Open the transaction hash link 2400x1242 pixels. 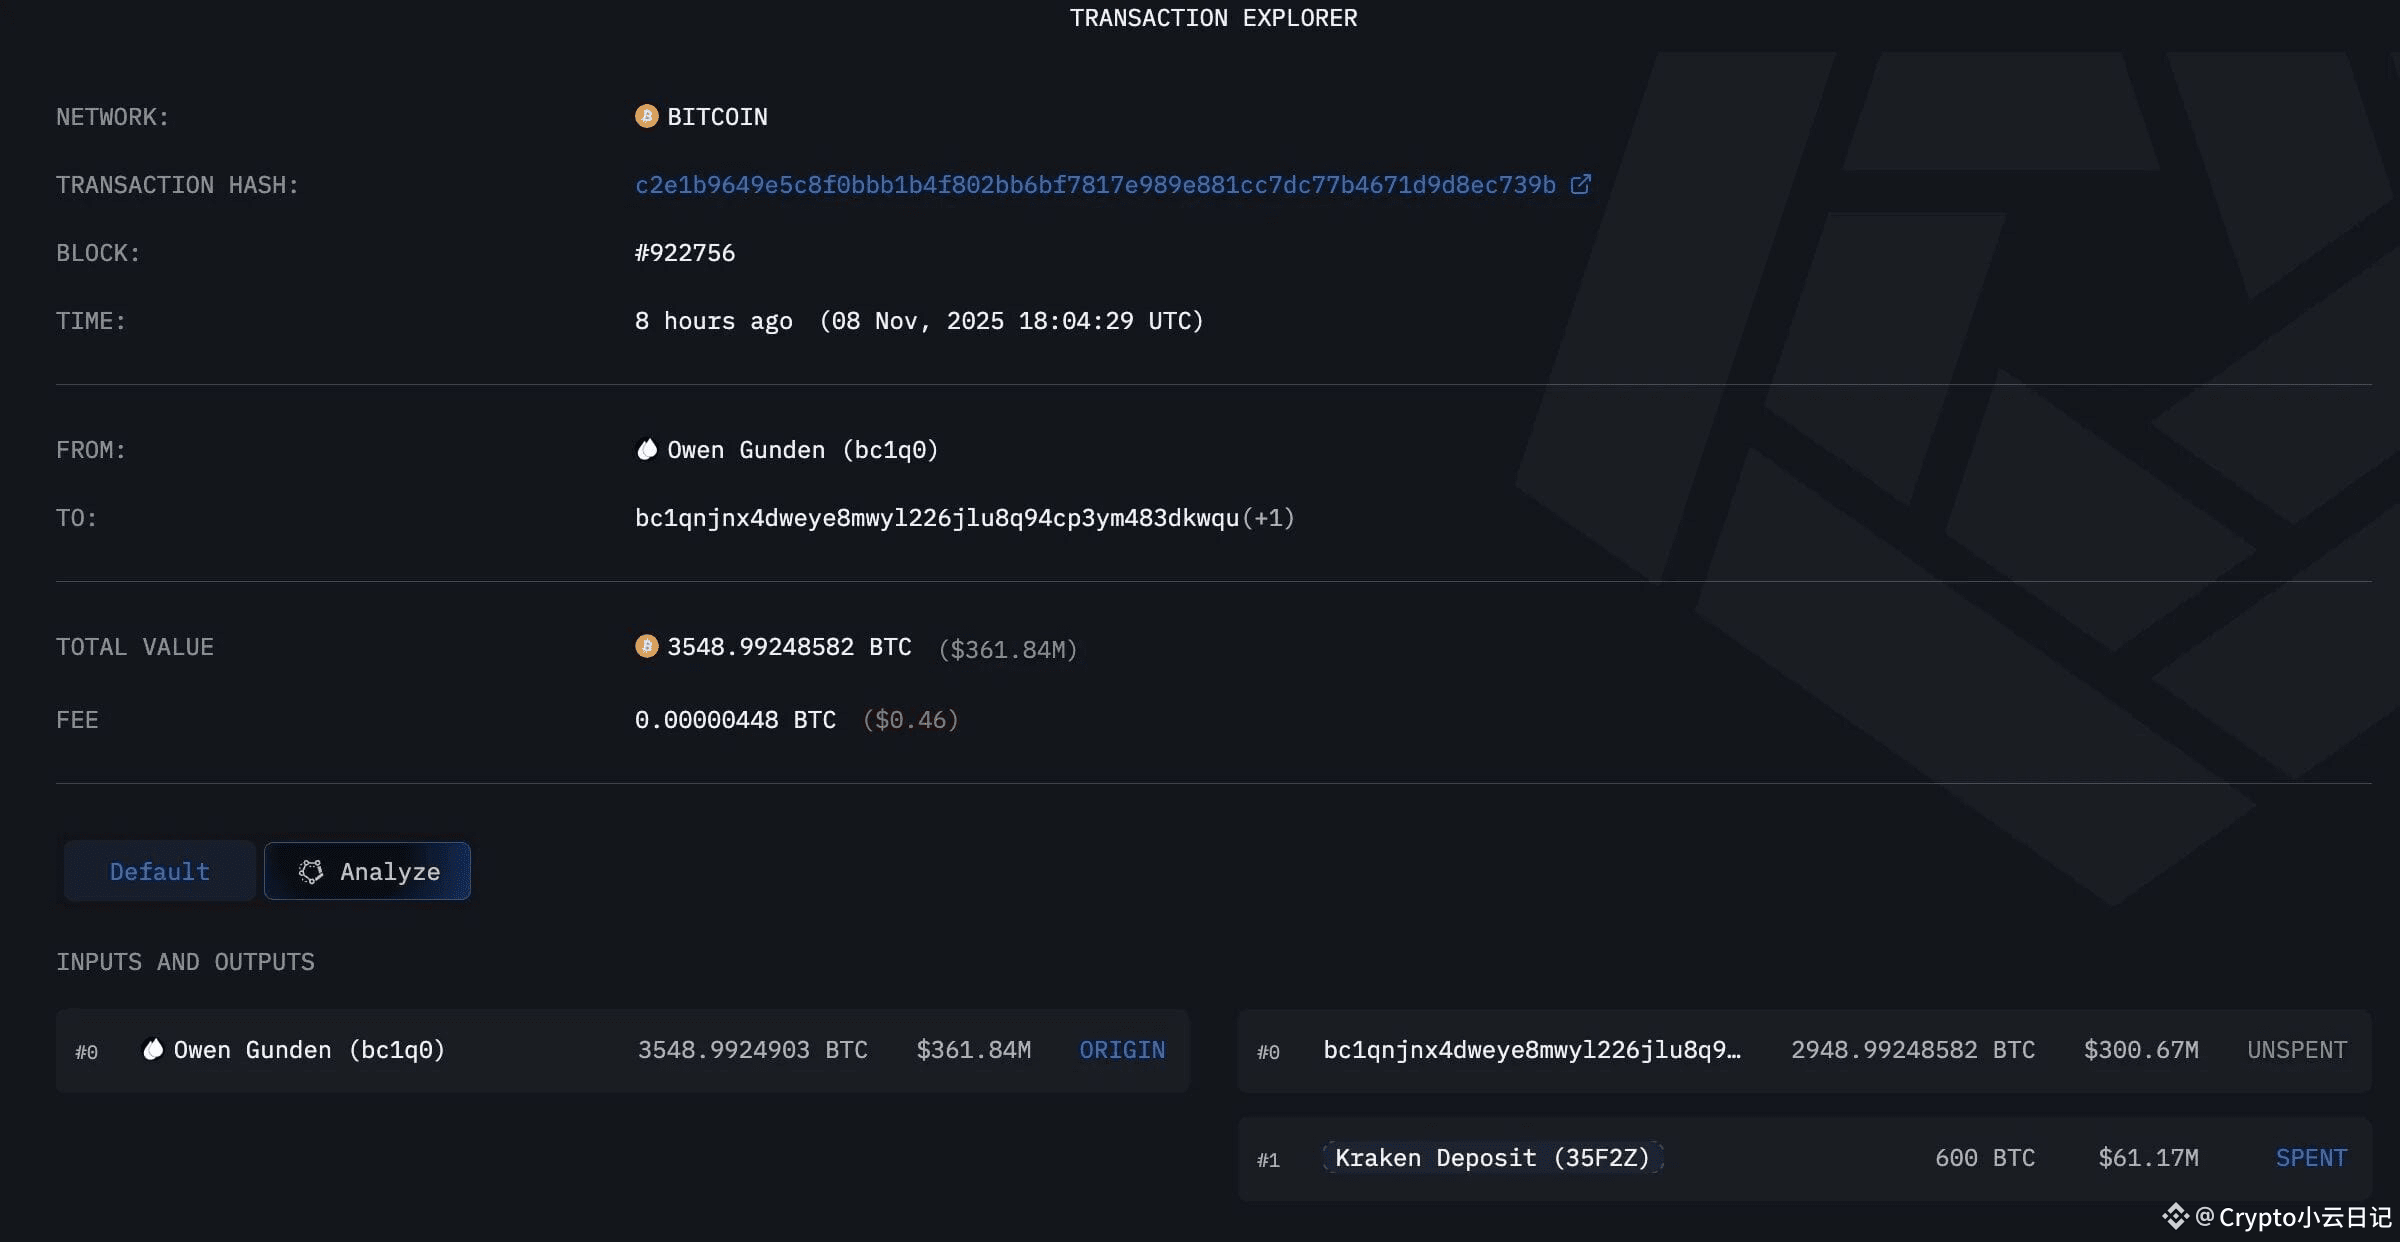pos(1095,185)
